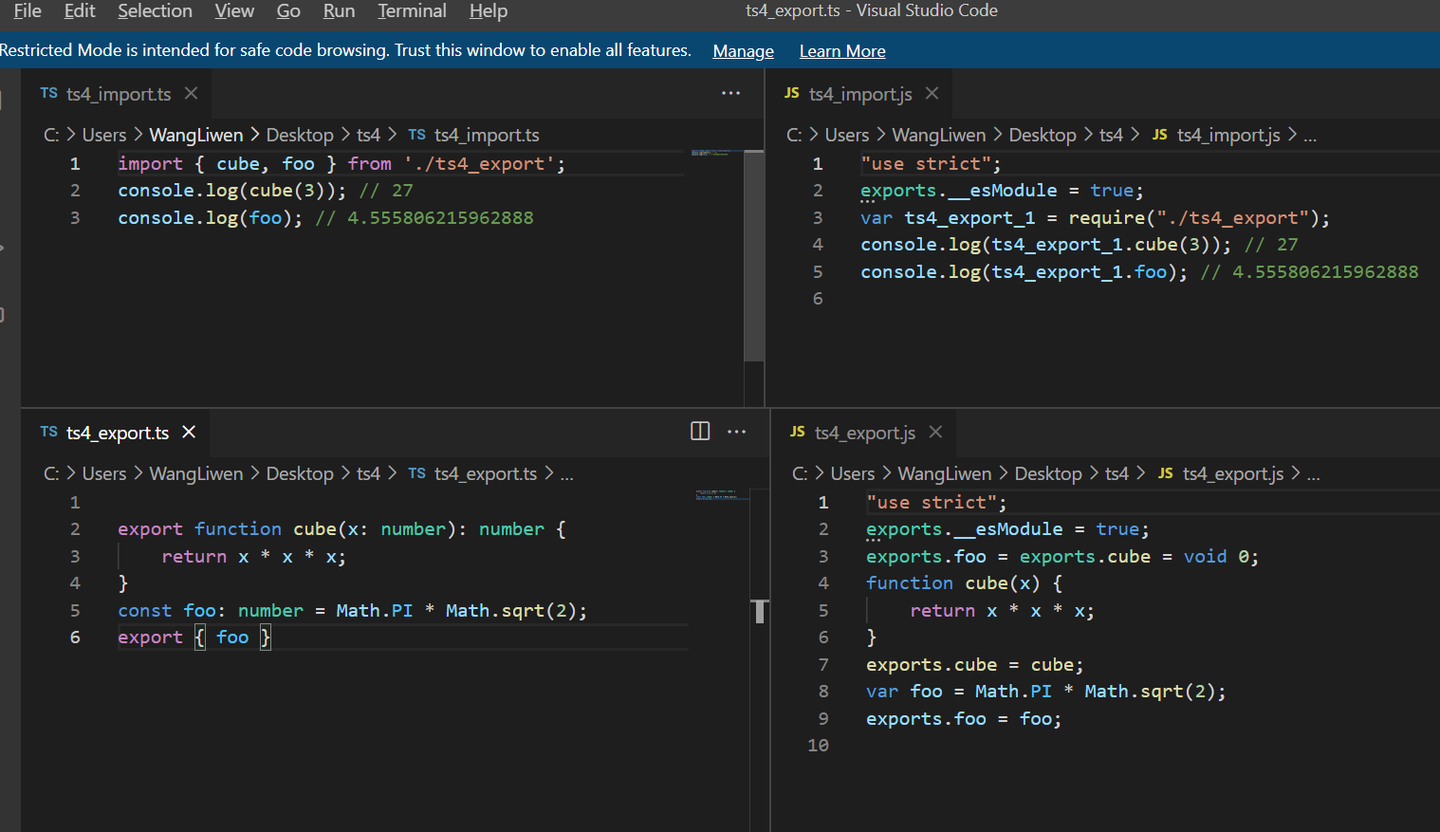
Task: Close the ts4_import.js tab
Action: tap(932, 93)
